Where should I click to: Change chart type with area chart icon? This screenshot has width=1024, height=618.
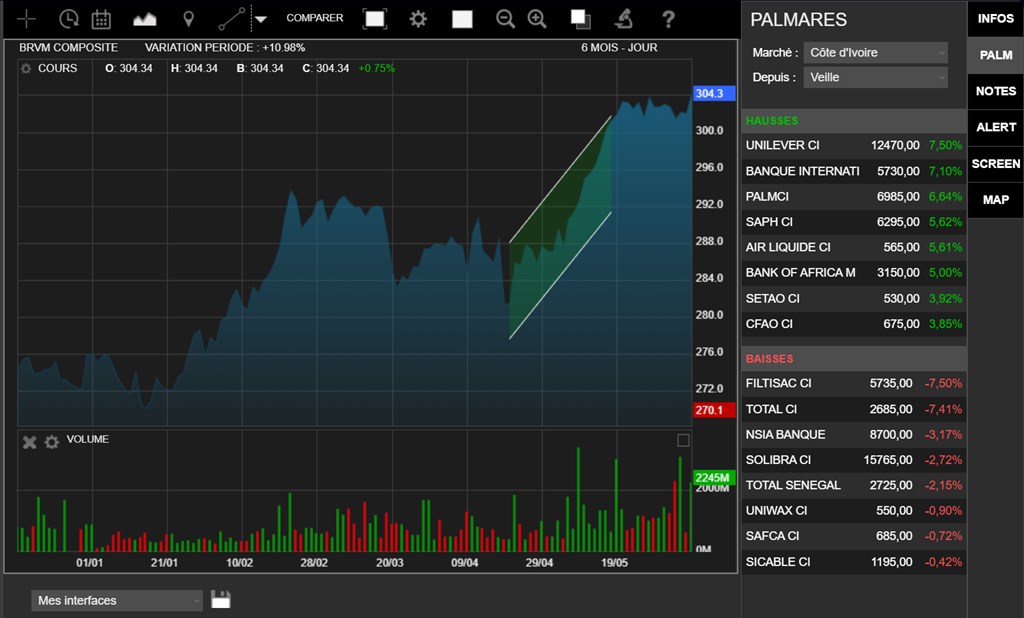[x=145, y=19]
